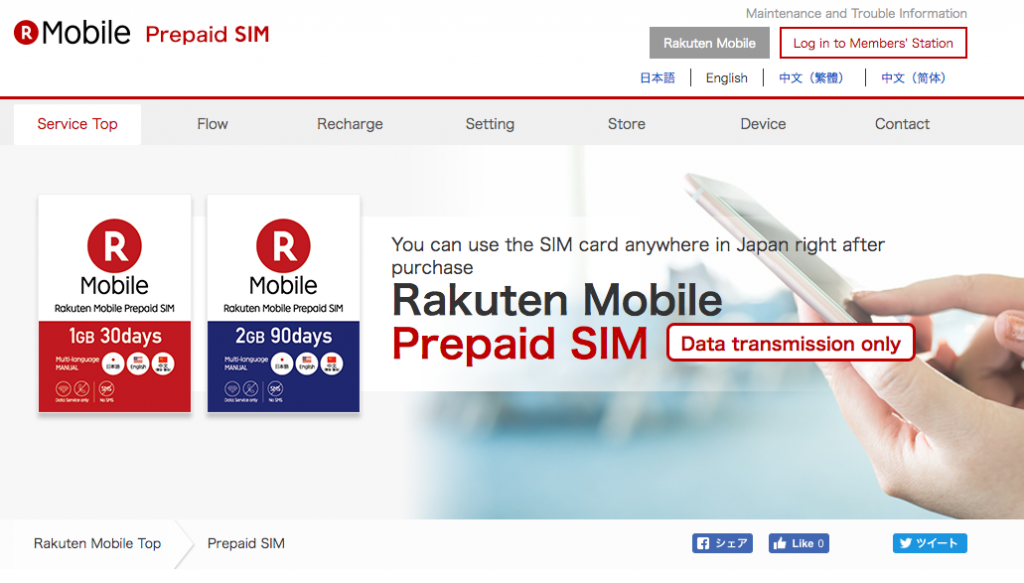The image size is (1024, 583).
Task: Switch to the Recharge tab
Action: tap(350, 124)
